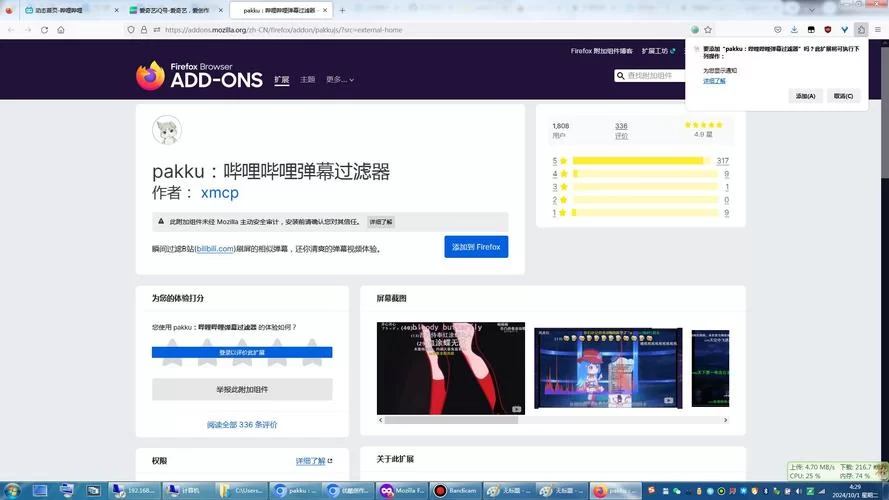Image resolution: width=889 pixels, height=500 pixels.
Task: Click the screenshot carousel horizontal scrollbar
Action: 451,420
